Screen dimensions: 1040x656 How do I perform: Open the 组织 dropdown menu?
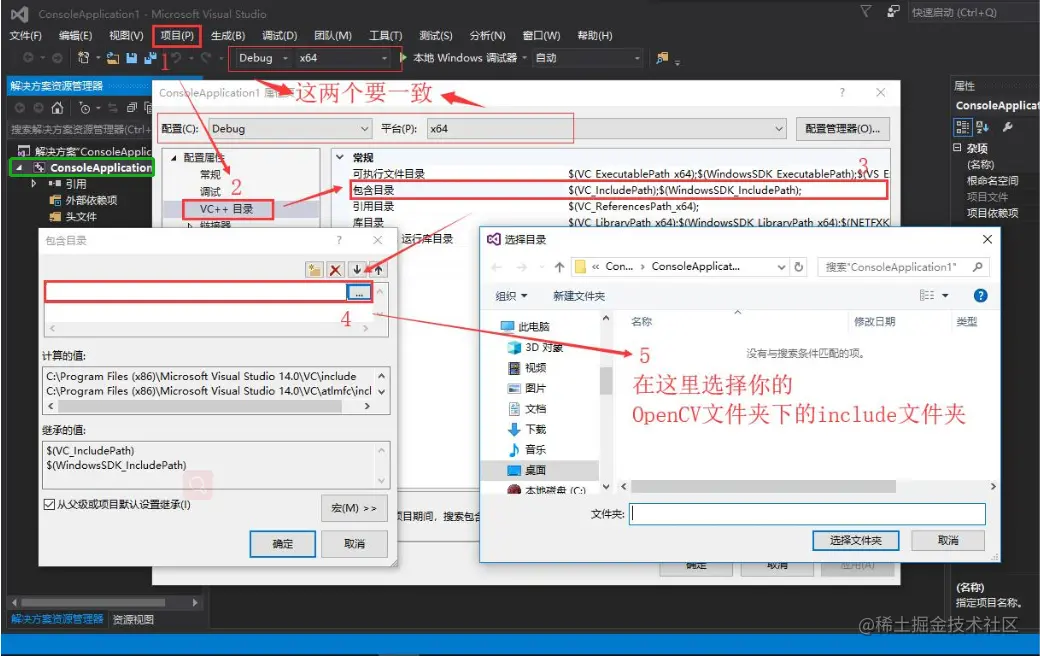click(x=511, y=296)
